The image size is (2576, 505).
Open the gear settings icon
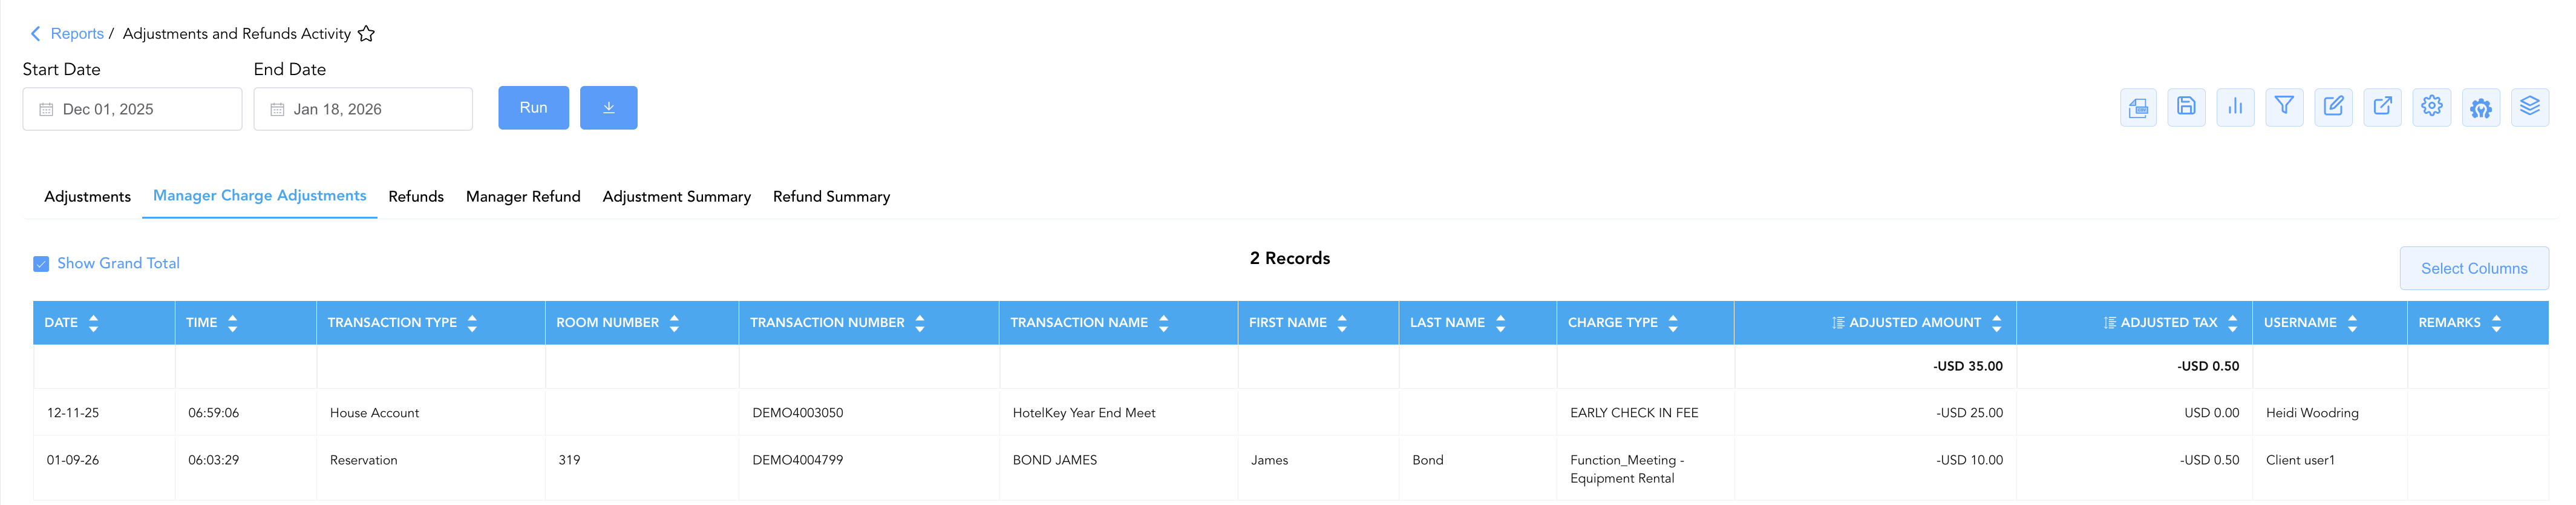click(2432, 108)
